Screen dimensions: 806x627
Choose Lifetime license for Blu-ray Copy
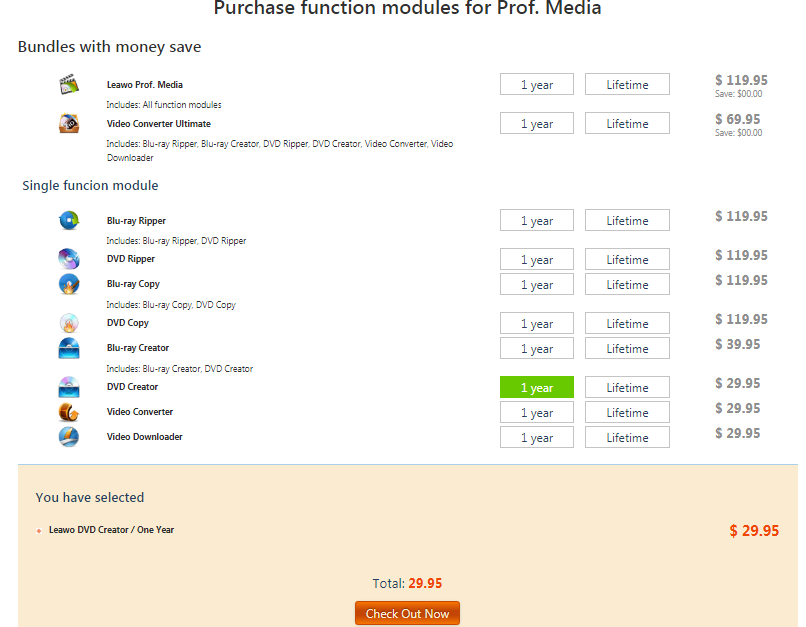point(627,284)
